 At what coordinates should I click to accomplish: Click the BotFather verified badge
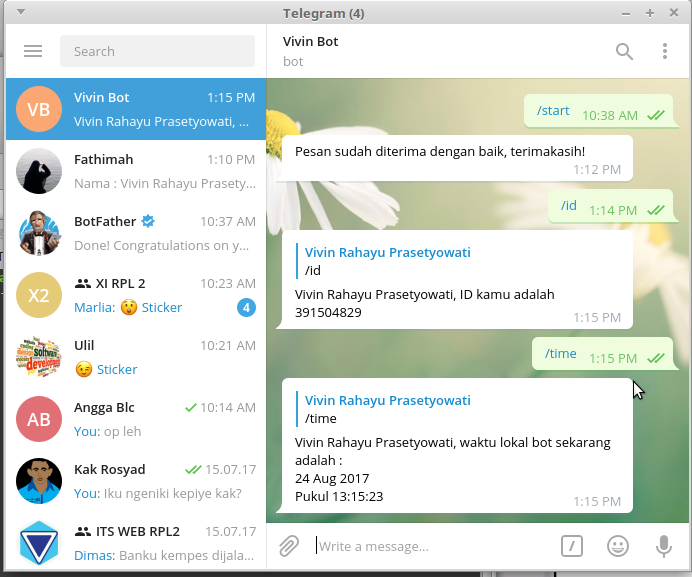148,221
